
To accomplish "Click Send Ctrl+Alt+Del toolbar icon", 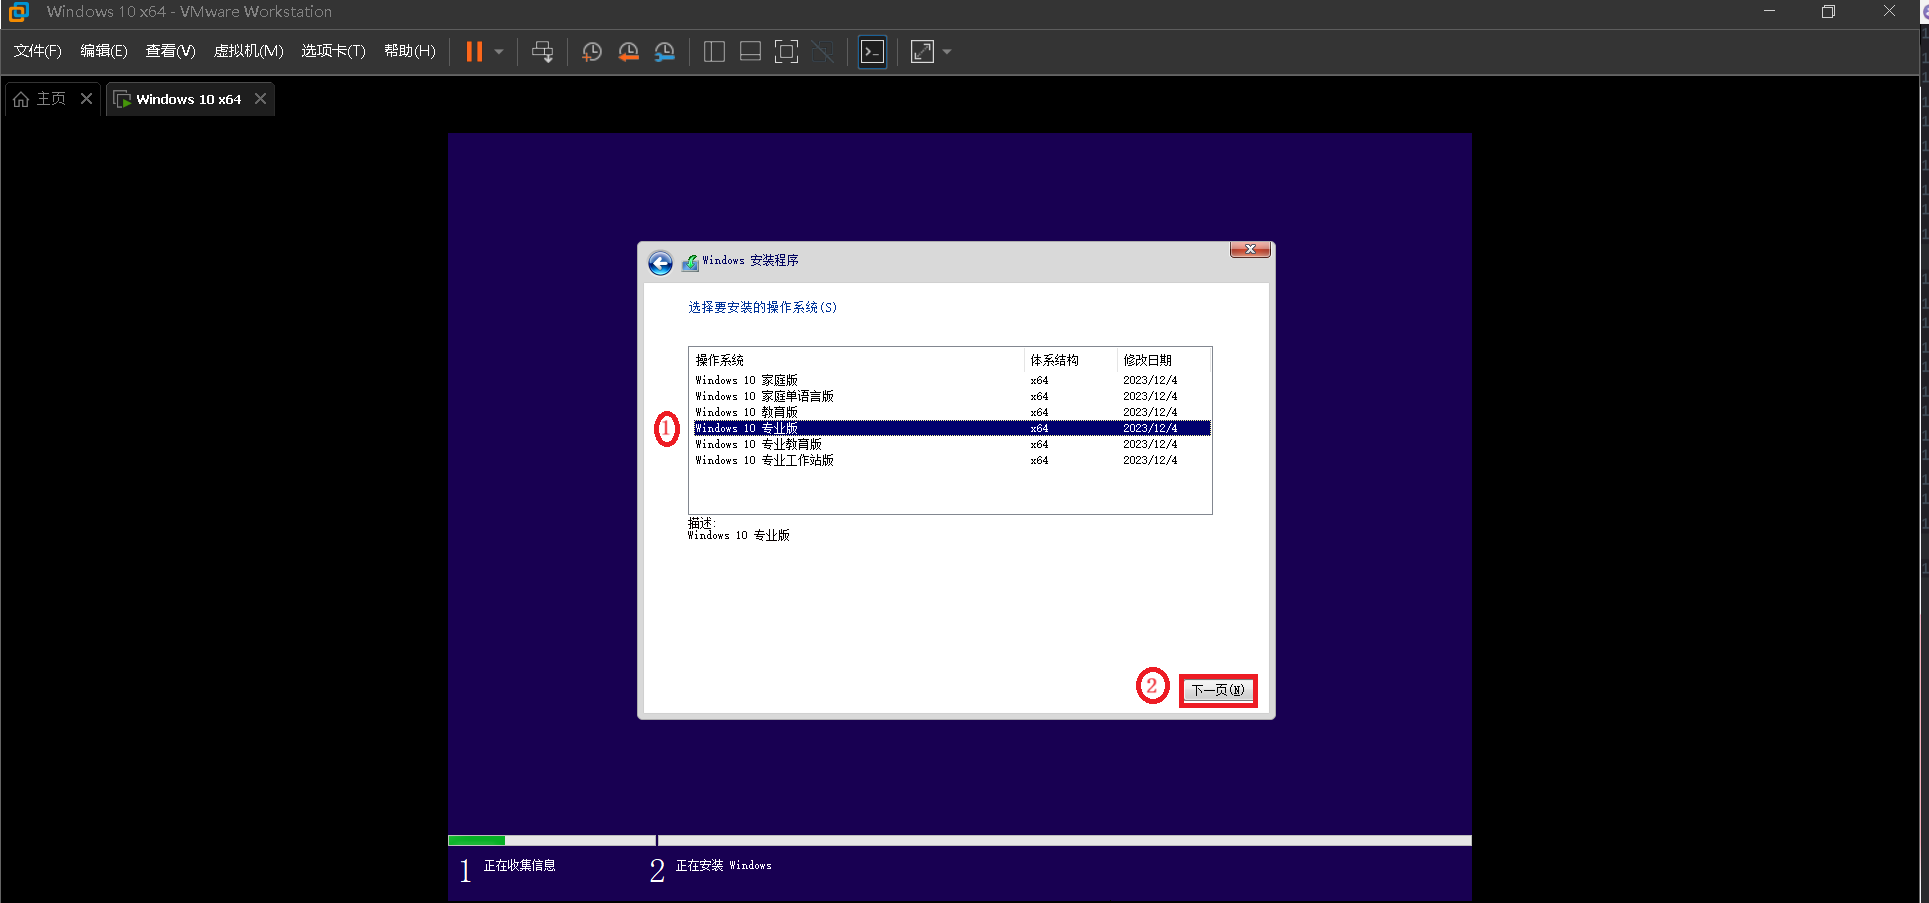I will click(x=542, y=52).
